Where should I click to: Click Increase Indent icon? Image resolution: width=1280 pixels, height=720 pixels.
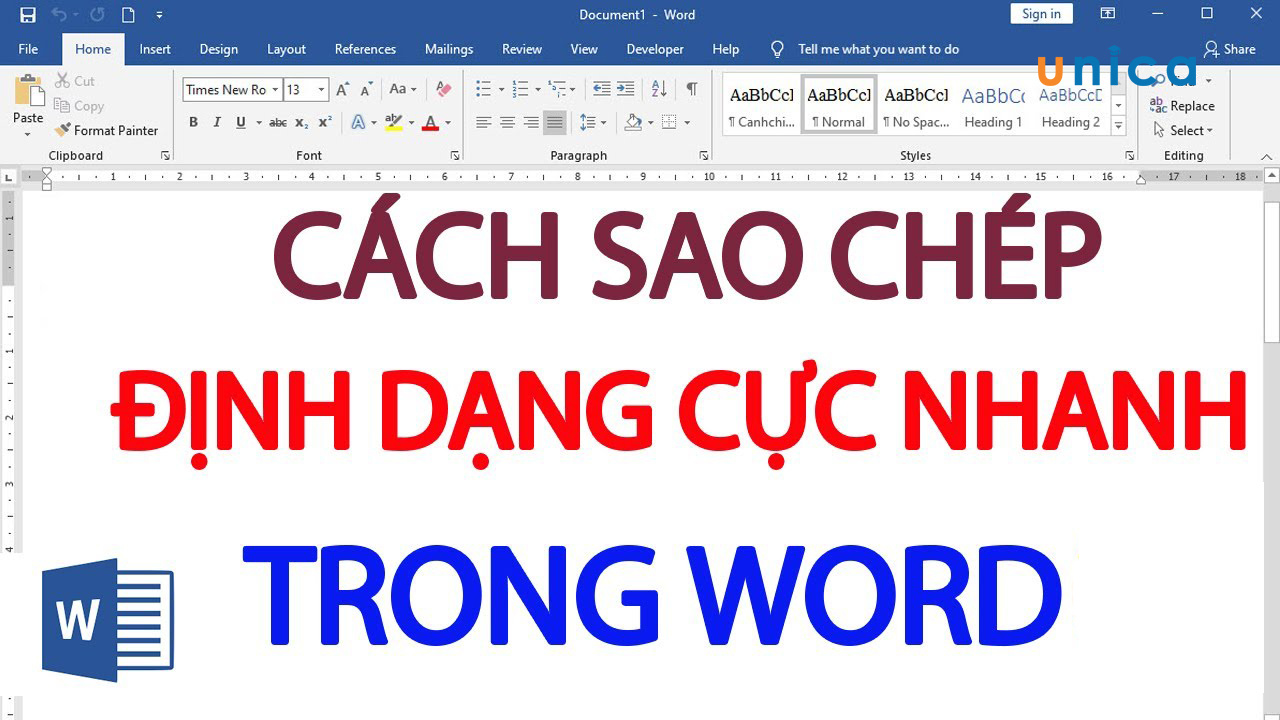point(626,89)
